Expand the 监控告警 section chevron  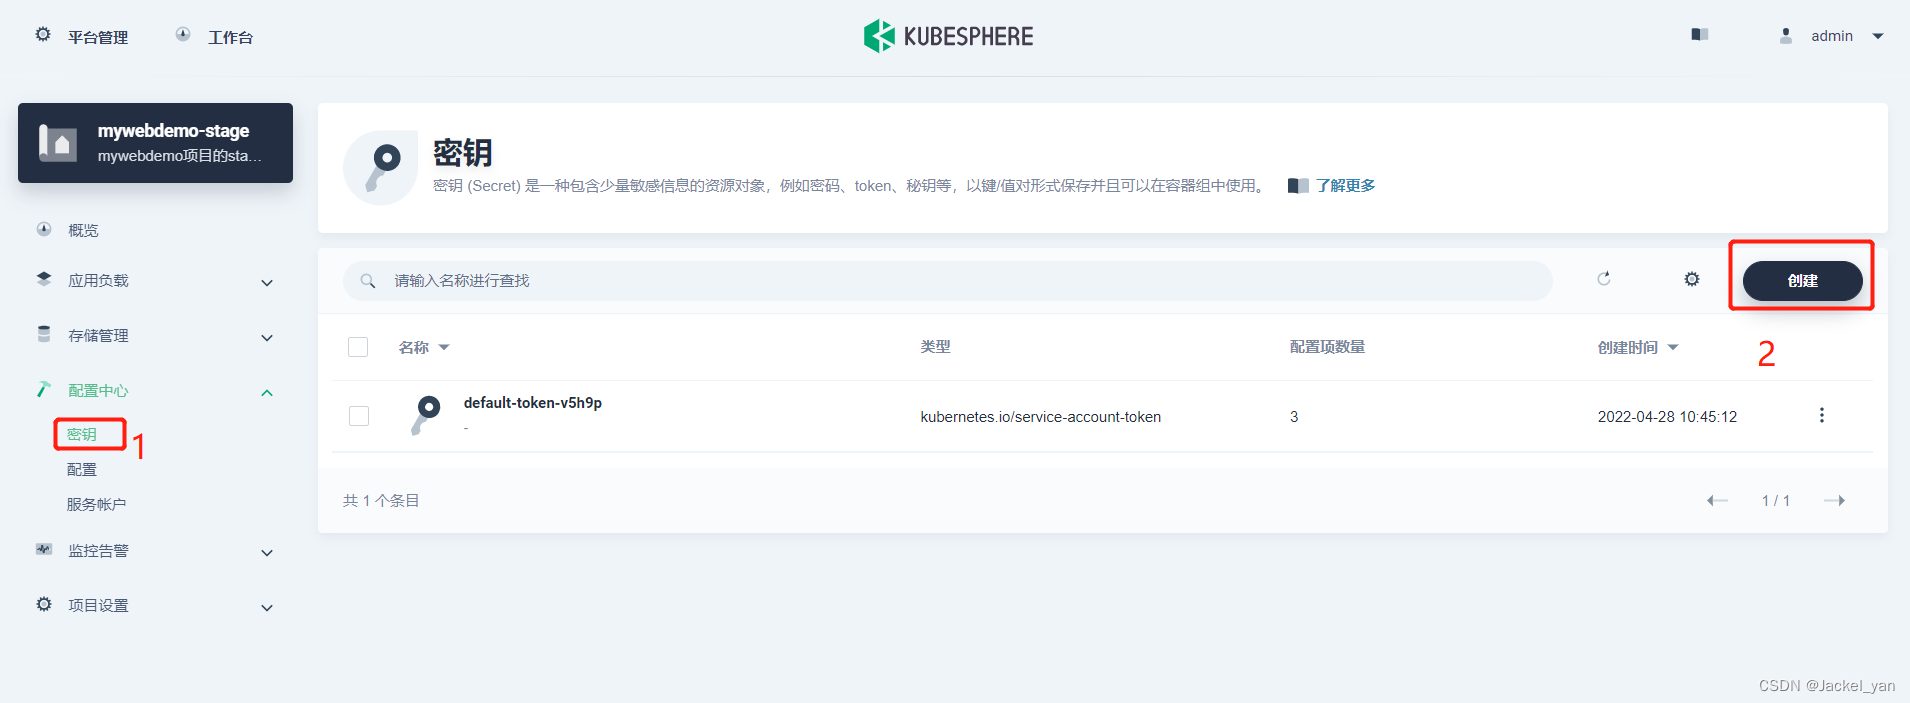[x=267, y=553]
